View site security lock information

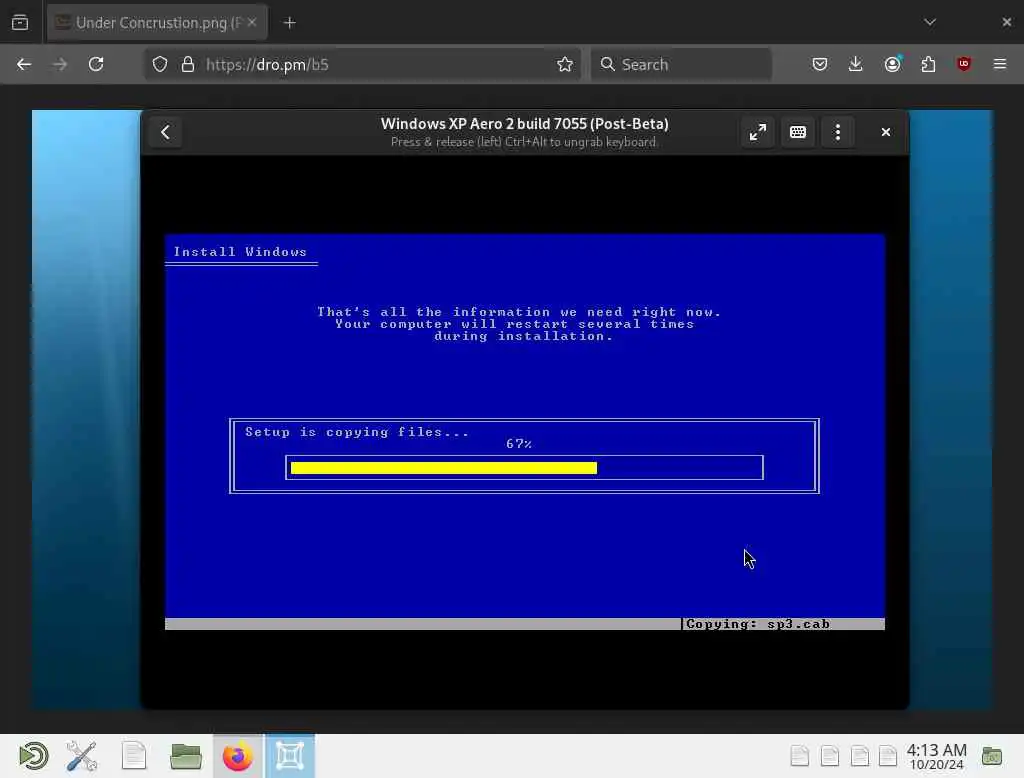tap(188, 64)
